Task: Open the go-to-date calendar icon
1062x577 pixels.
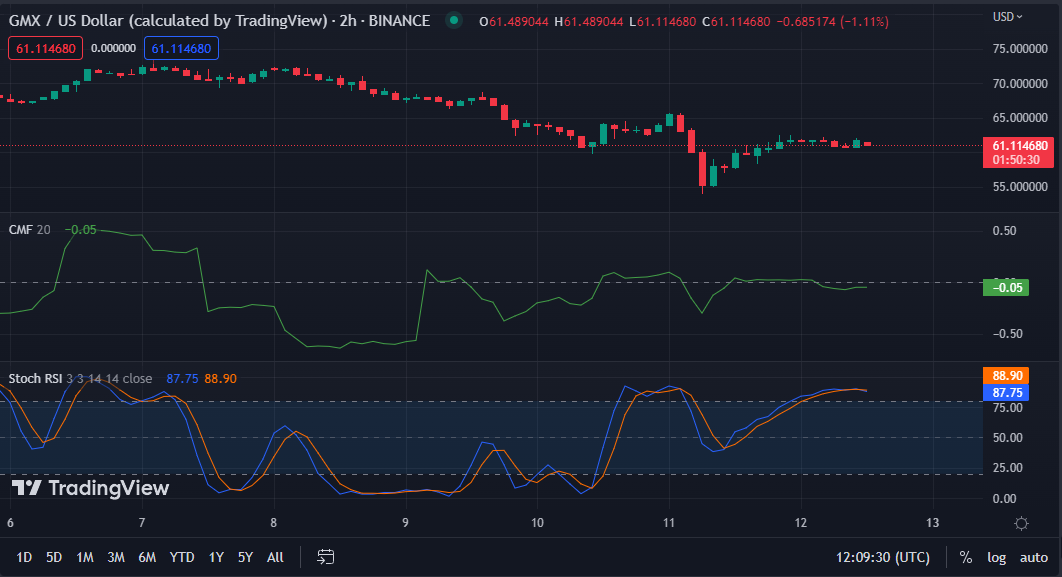Action: 326,557
